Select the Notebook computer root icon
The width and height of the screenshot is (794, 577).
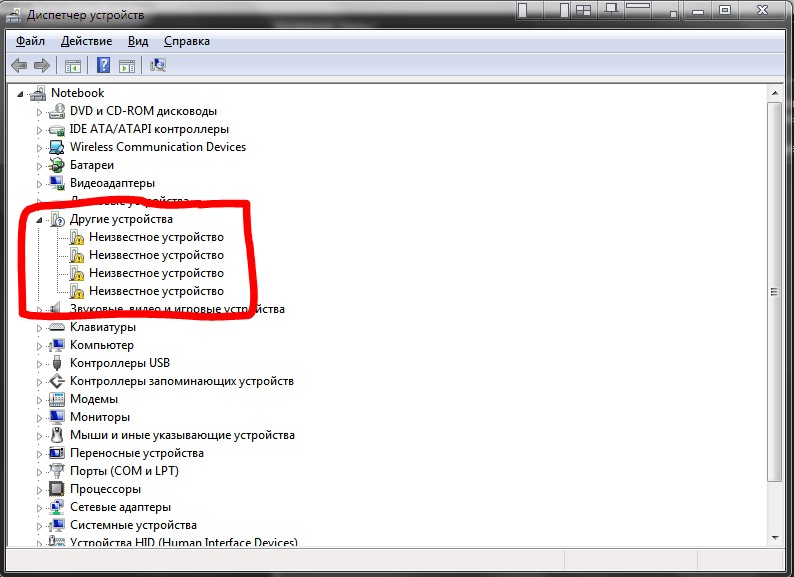pos(38,93)
